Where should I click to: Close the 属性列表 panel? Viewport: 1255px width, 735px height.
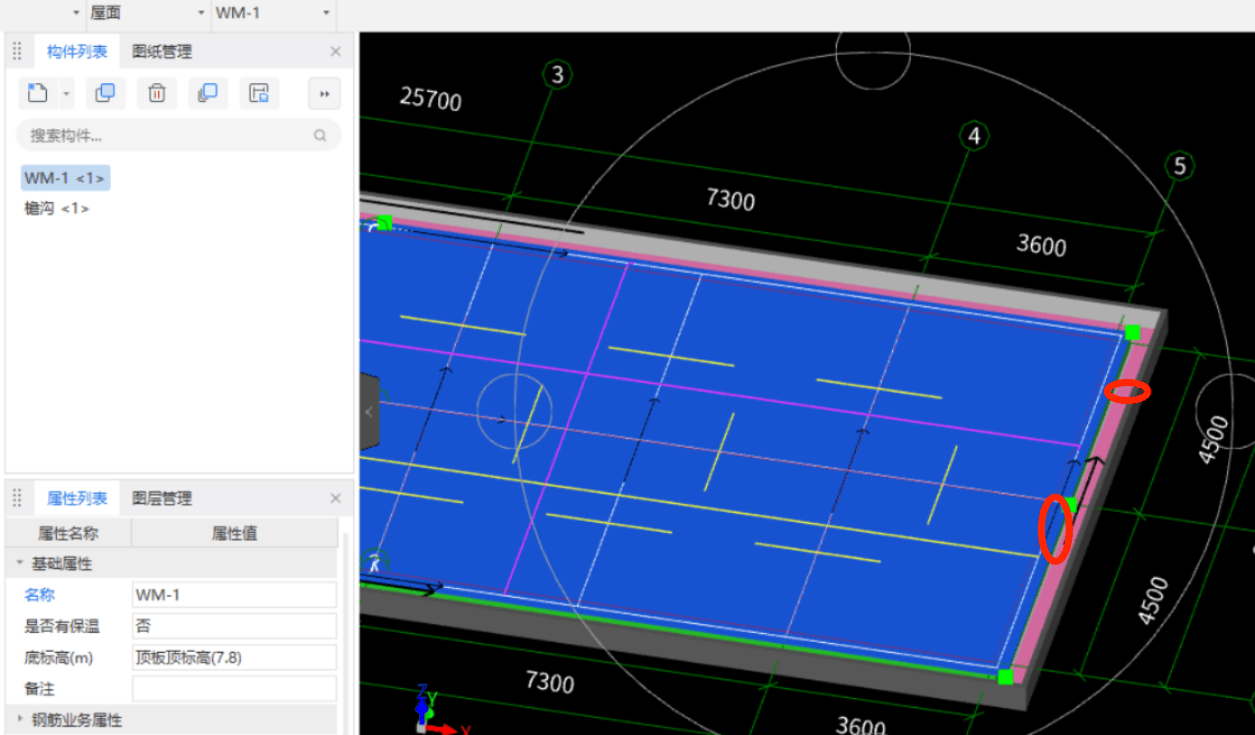tap(335, 498)
